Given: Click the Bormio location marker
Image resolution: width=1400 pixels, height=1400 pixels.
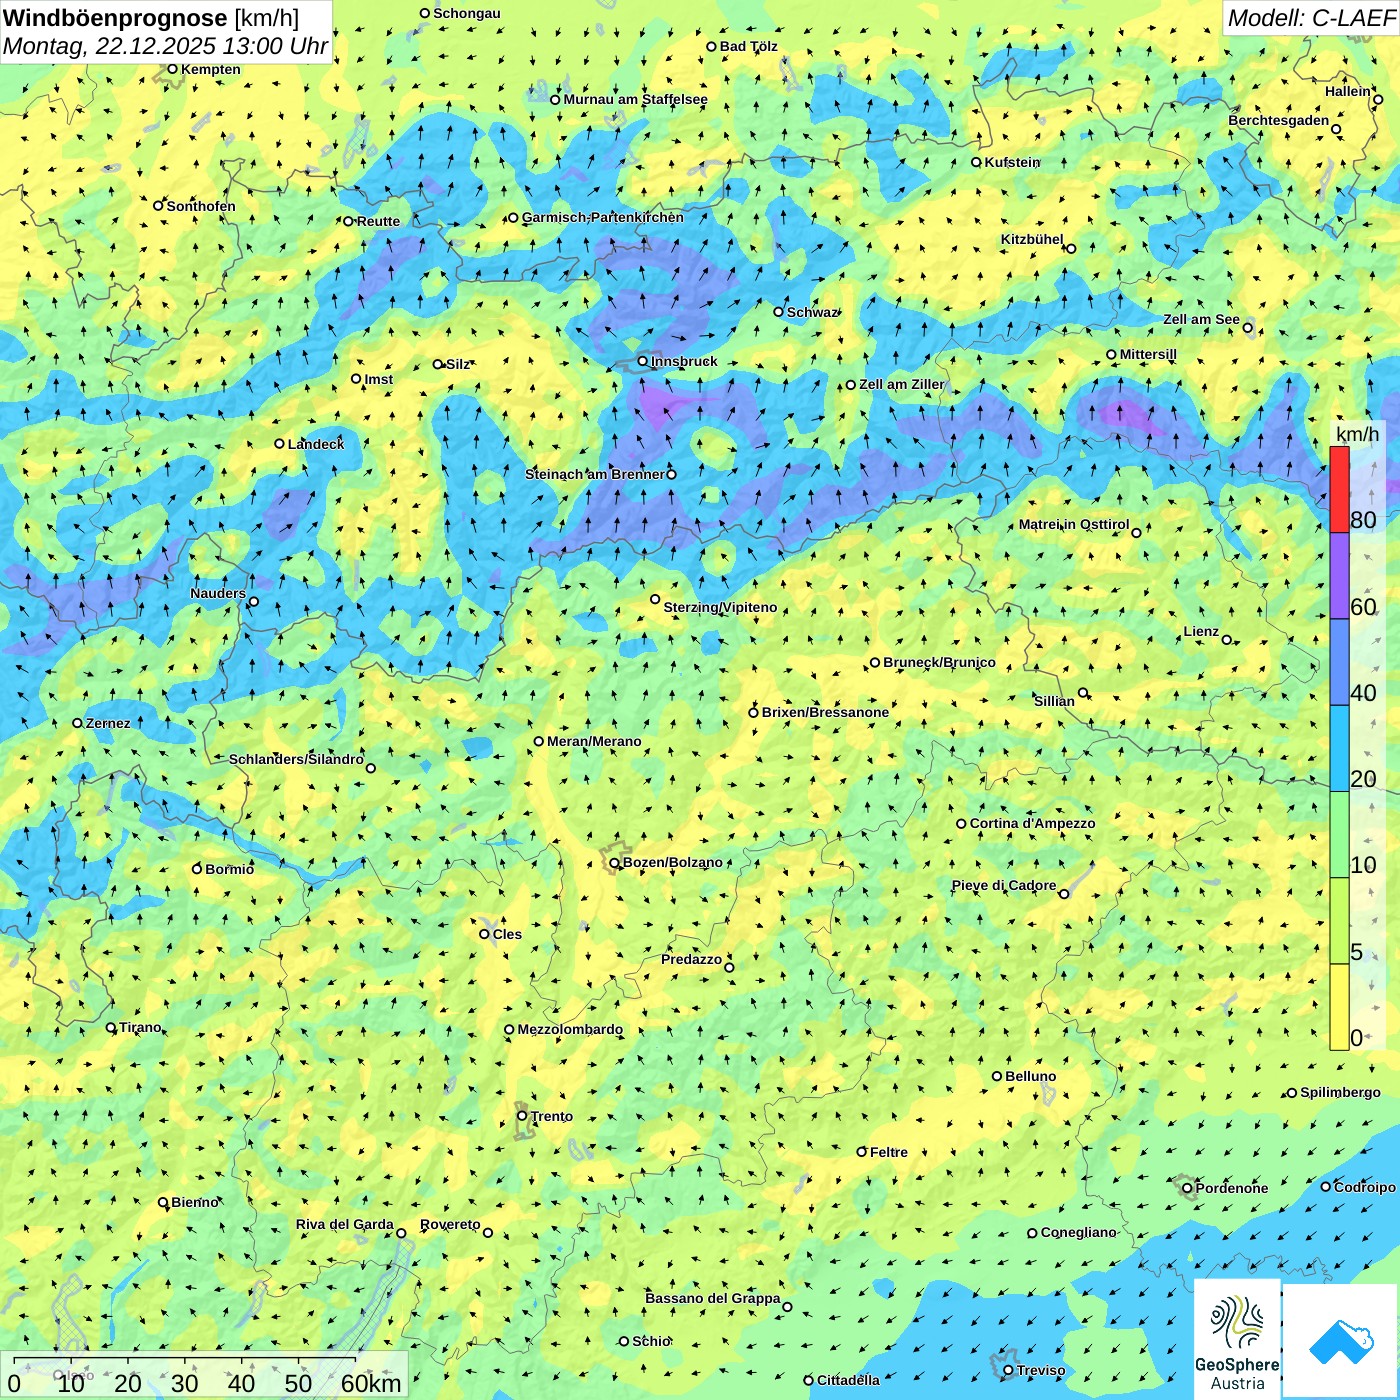Looking at the screenshot, I should coord(197,869).
